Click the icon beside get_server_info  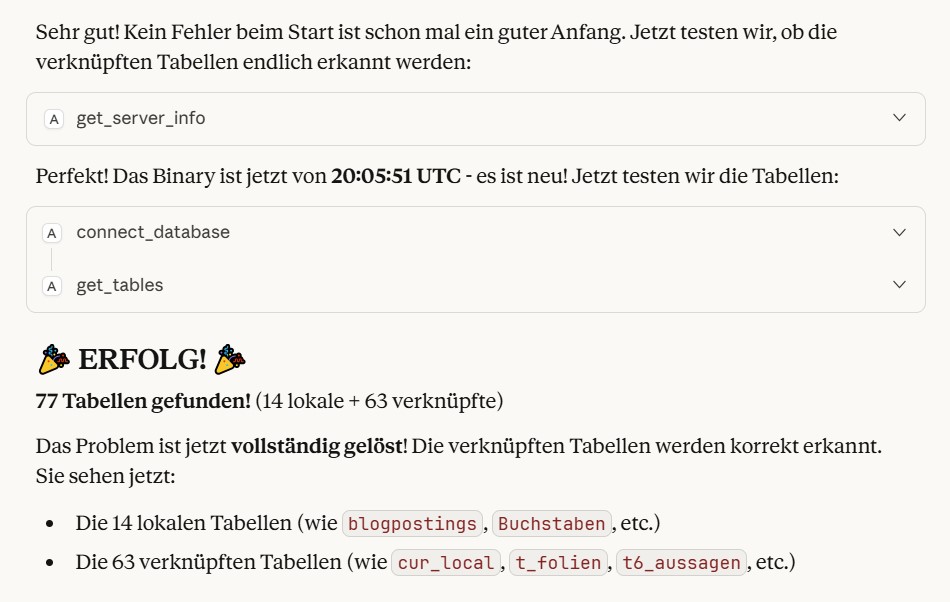(x=54, y=119)
